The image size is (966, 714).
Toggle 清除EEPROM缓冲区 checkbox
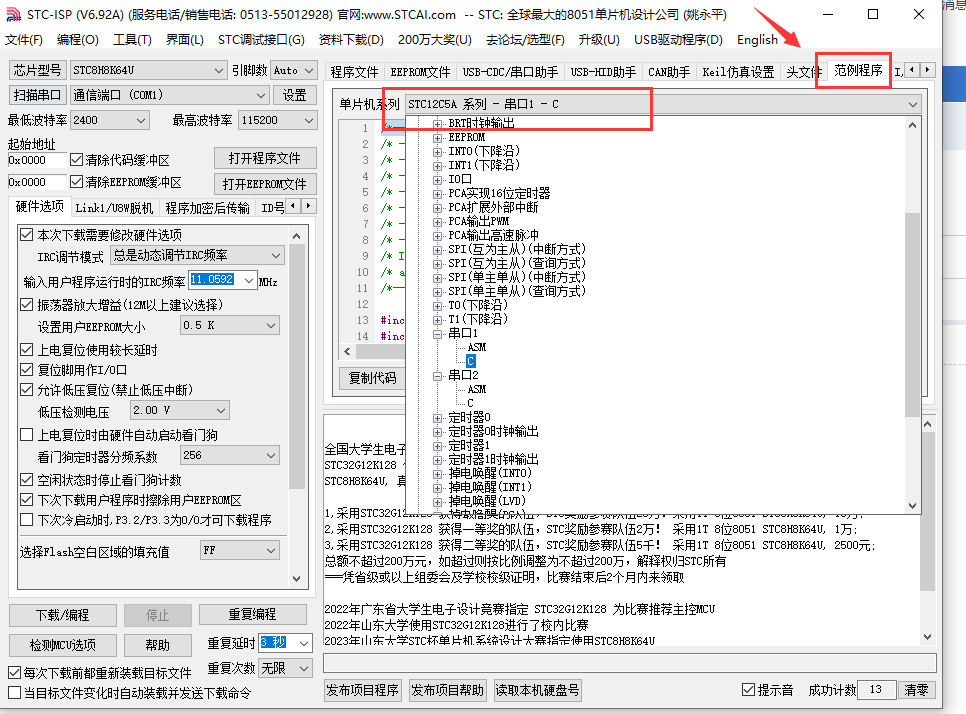(x=76, y=182)
